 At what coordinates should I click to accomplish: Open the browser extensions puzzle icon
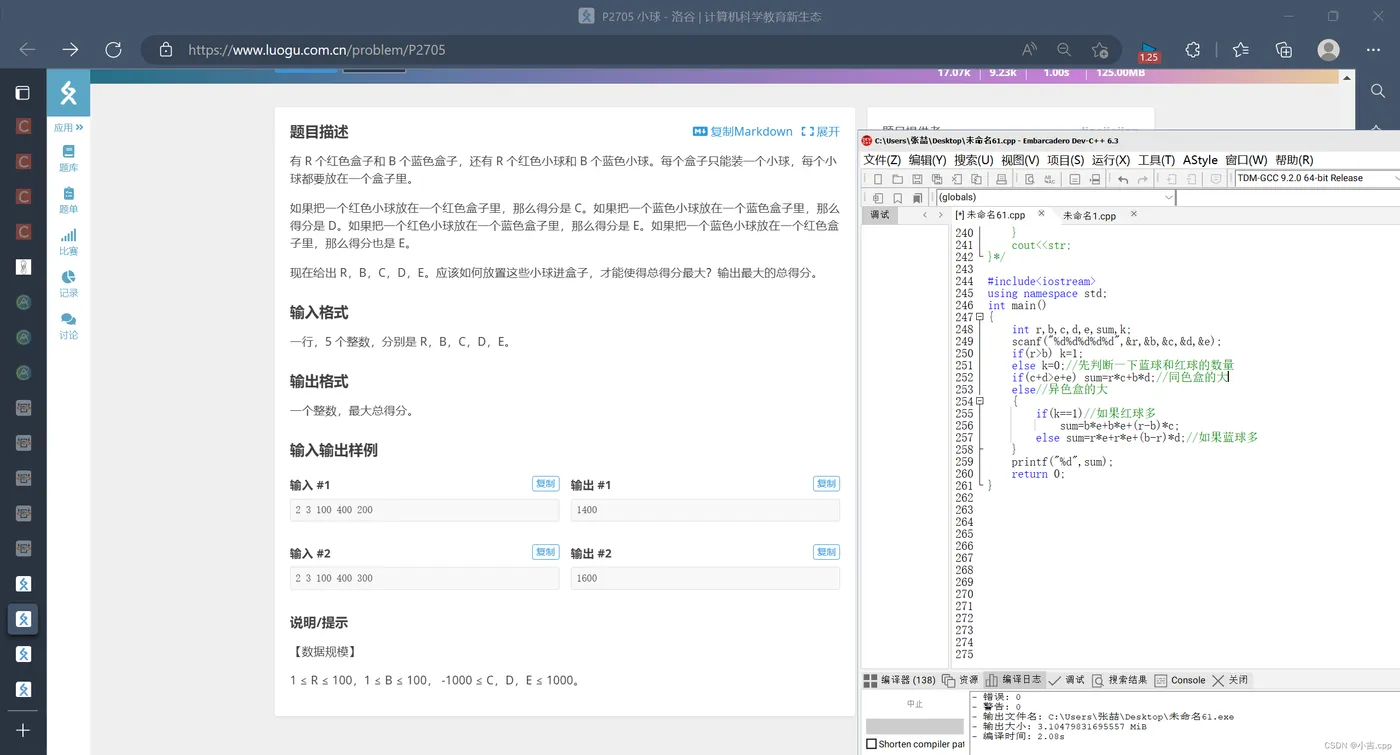(x=1193, y=50)
